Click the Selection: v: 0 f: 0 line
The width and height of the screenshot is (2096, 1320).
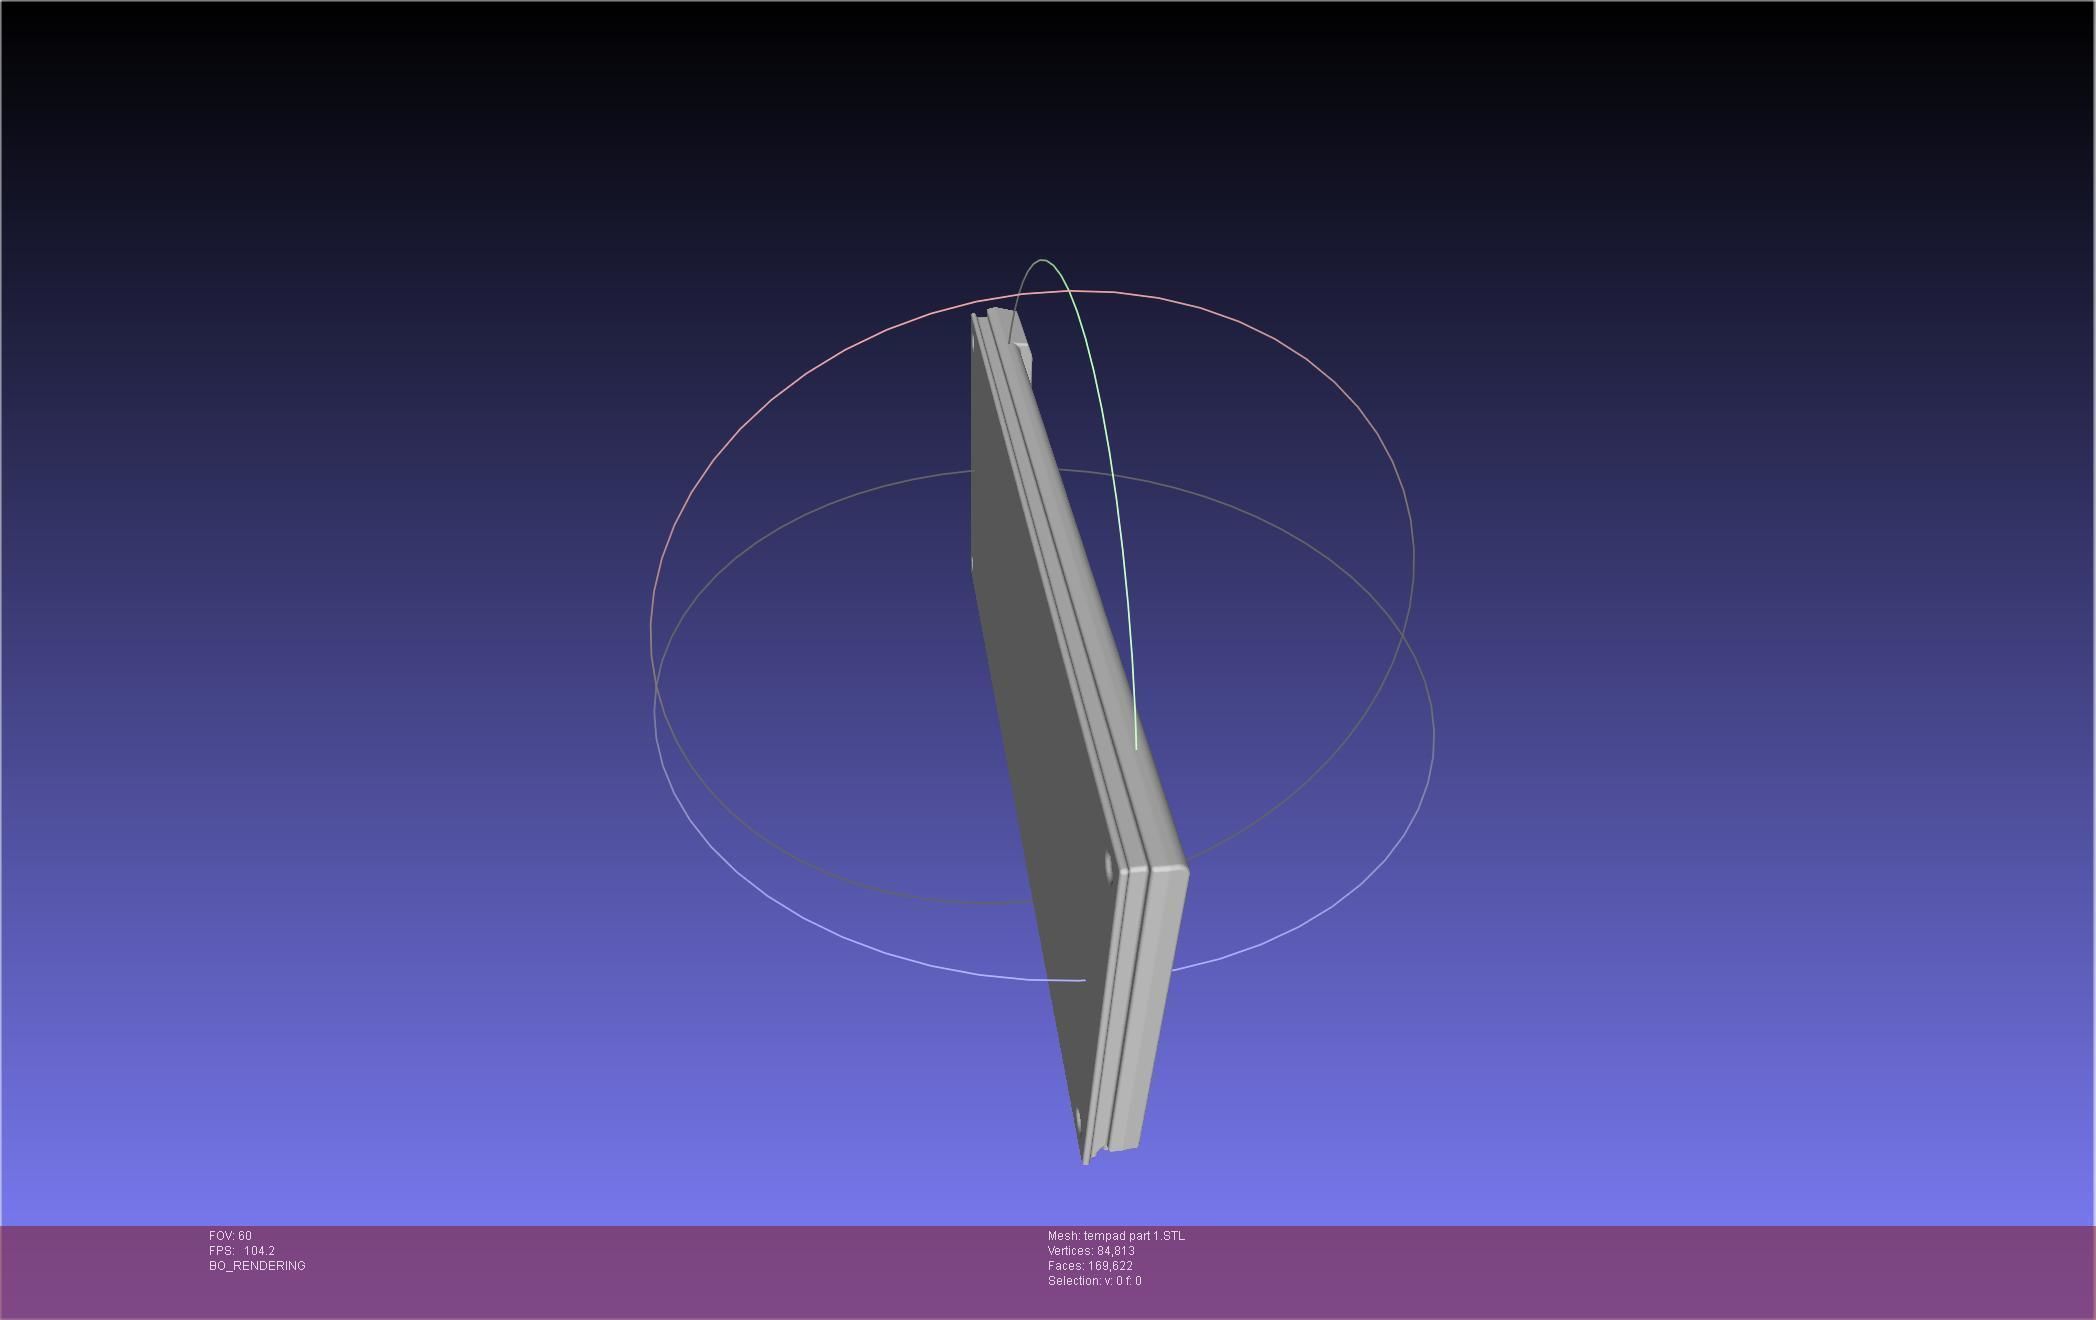1094,1281
